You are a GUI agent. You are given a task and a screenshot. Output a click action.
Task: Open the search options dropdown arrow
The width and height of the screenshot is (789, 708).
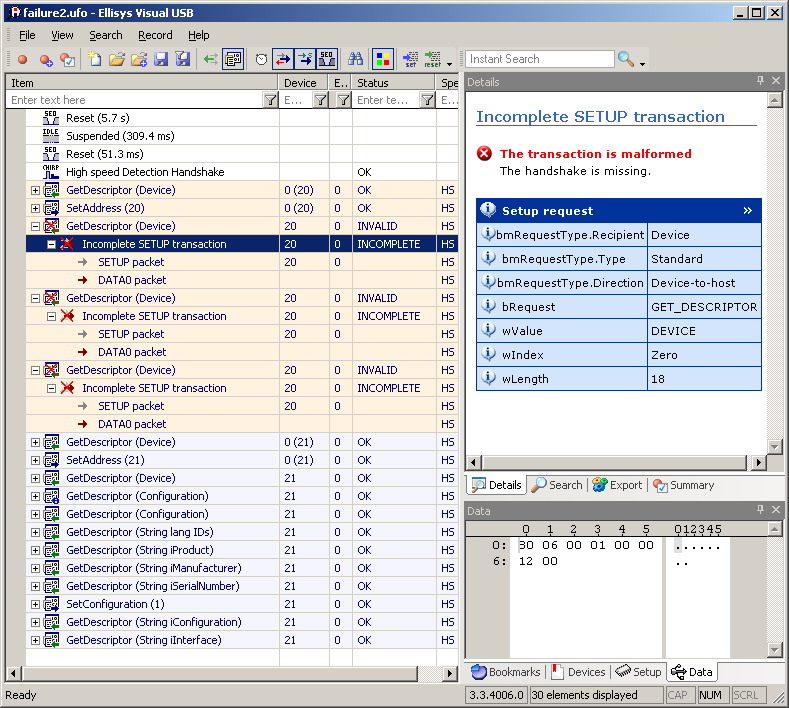pyautogui.click(x=643, y=64)
